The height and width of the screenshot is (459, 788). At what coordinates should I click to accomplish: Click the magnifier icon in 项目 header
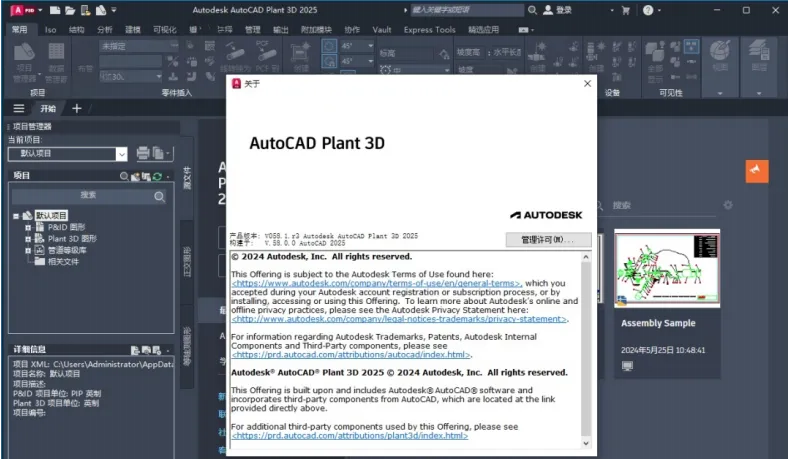click(124, 176)
